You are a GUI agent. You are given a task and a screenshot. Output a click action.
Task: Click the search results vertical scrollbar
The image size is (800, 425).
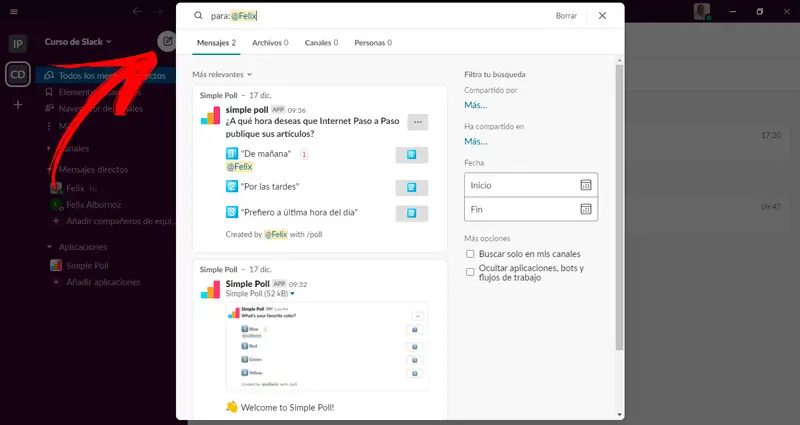pos(619,200)
